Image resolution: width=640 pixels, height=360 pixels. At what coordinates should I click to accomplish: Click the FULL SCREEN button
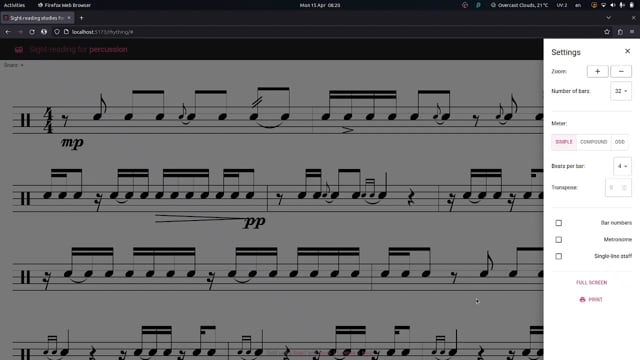[591, 282]
